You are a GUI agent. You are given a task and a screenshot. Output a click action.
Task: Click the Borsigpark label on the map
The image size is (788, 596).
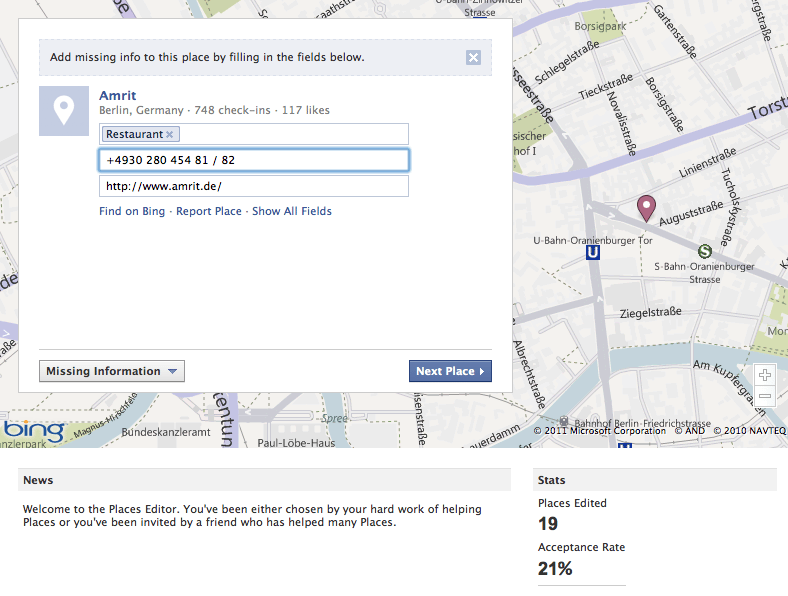tap(600, 26)
